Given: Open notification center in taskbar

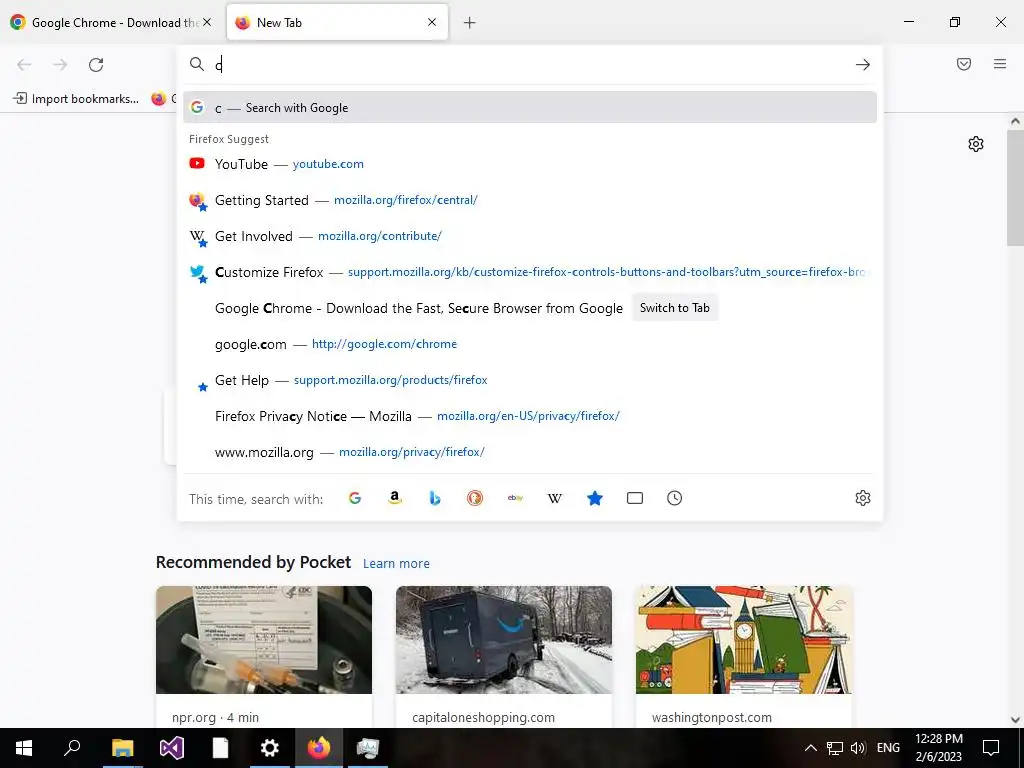Looking at the screenshot, I should coord(991,748).
